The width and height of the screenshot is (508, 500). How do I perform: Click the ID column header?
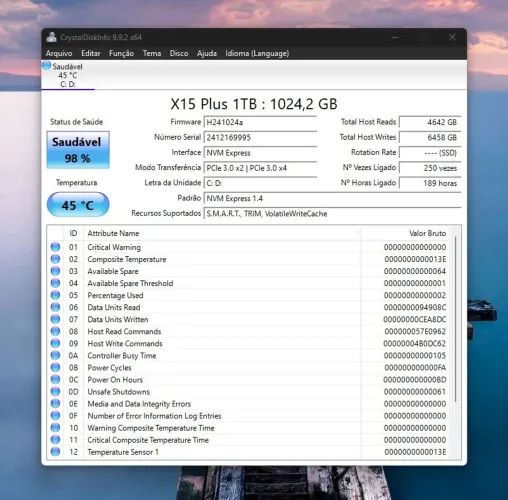(x=73, y=233)
